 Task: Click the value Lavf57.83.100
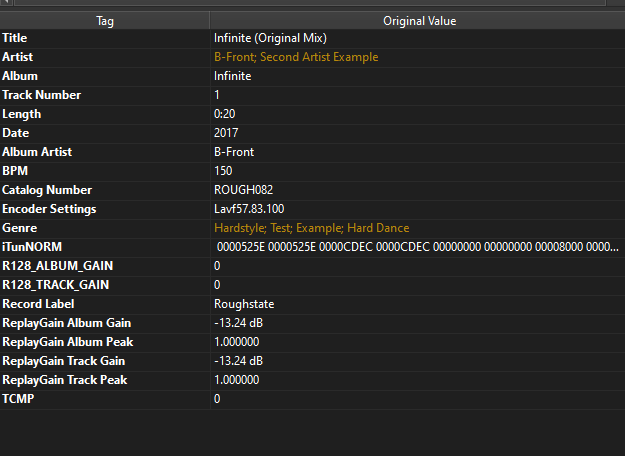click(249, 209)
